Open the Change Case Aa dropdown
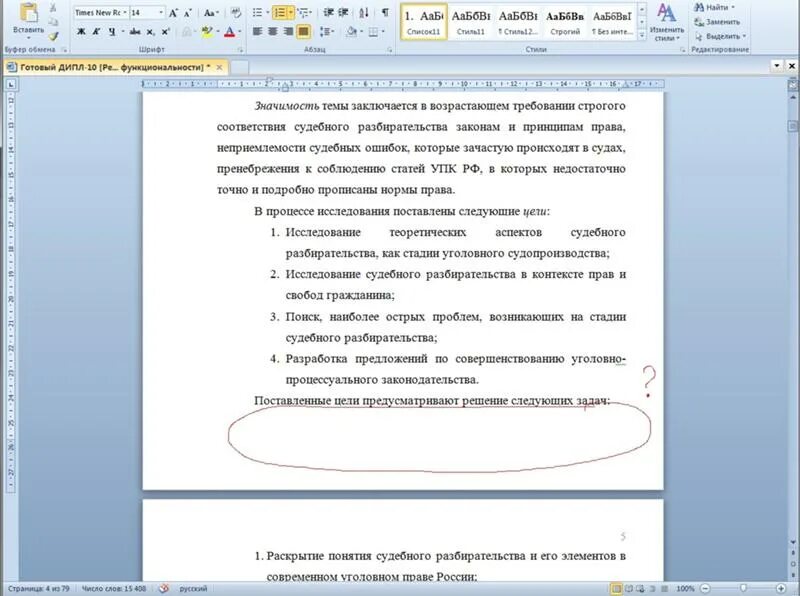The height and width of the screenshot is (596, 800). coord(211,13)
